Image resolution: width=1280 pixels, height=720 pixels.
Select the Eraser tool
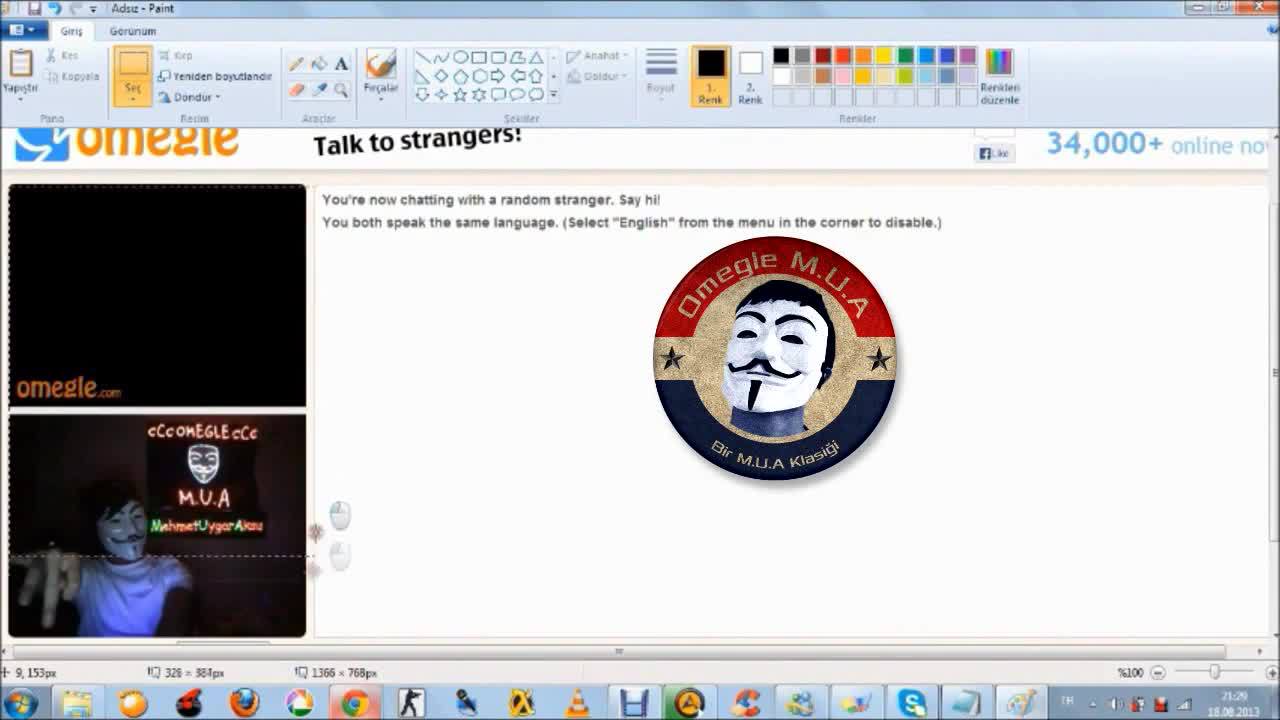click(297, 90)
